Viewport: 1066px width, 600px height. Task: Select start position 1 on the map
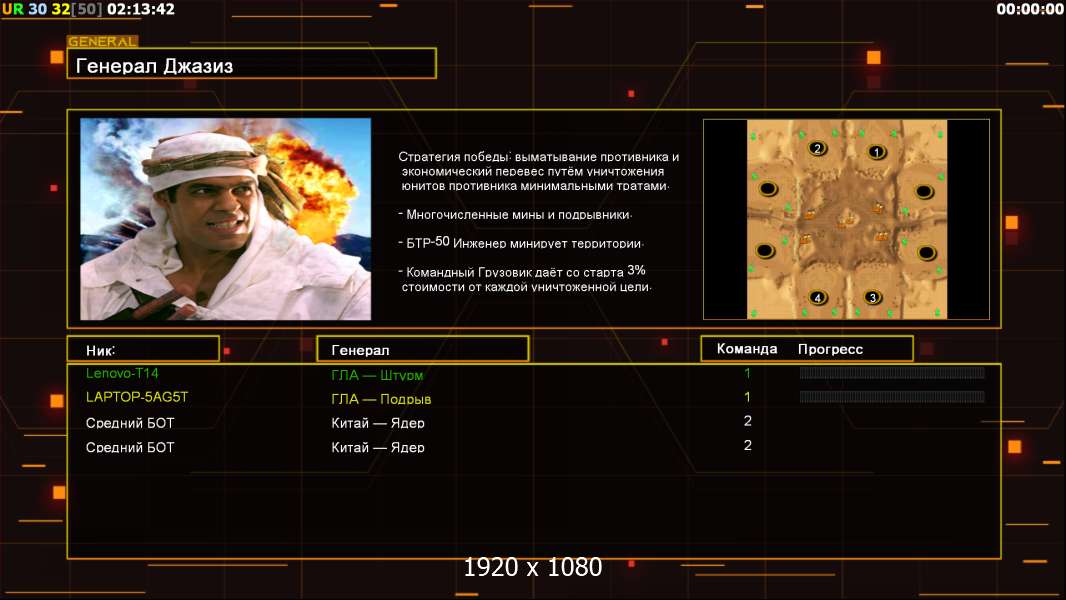click(877, 152)
